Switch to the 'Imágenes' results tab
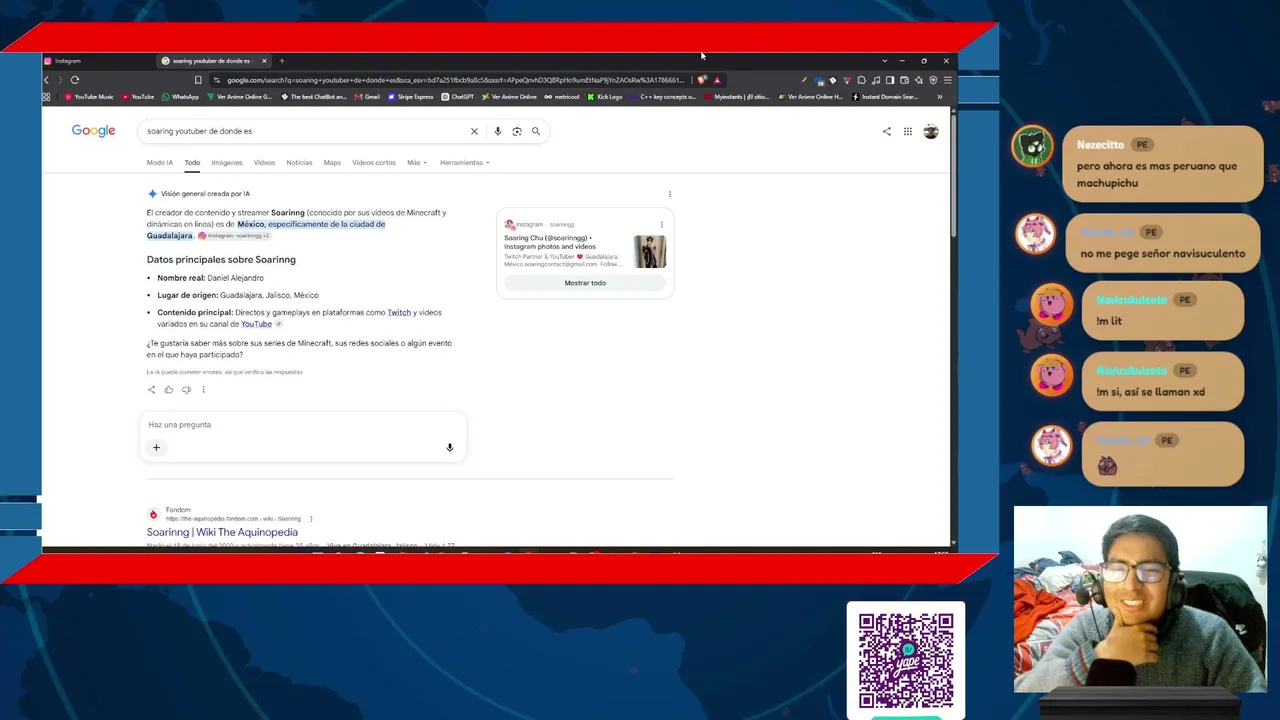This screenshot has width=1280, height=720. tap(227, 162)
